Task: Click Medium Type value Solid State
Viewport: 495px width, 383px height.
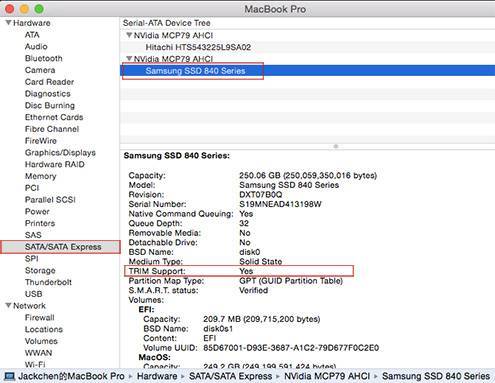Action: [260, 261]
